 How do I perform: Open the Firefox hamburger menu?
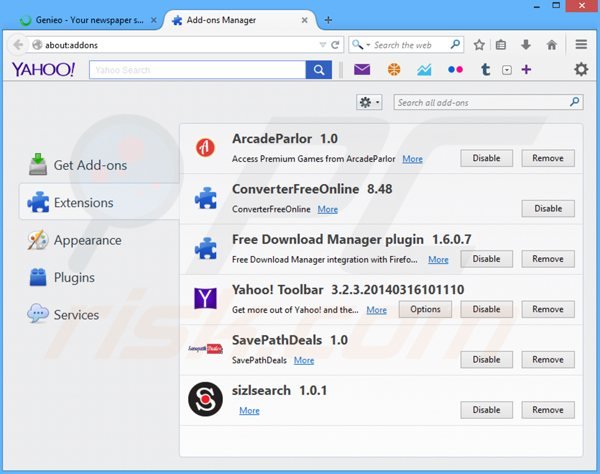[x=581, y=44]
